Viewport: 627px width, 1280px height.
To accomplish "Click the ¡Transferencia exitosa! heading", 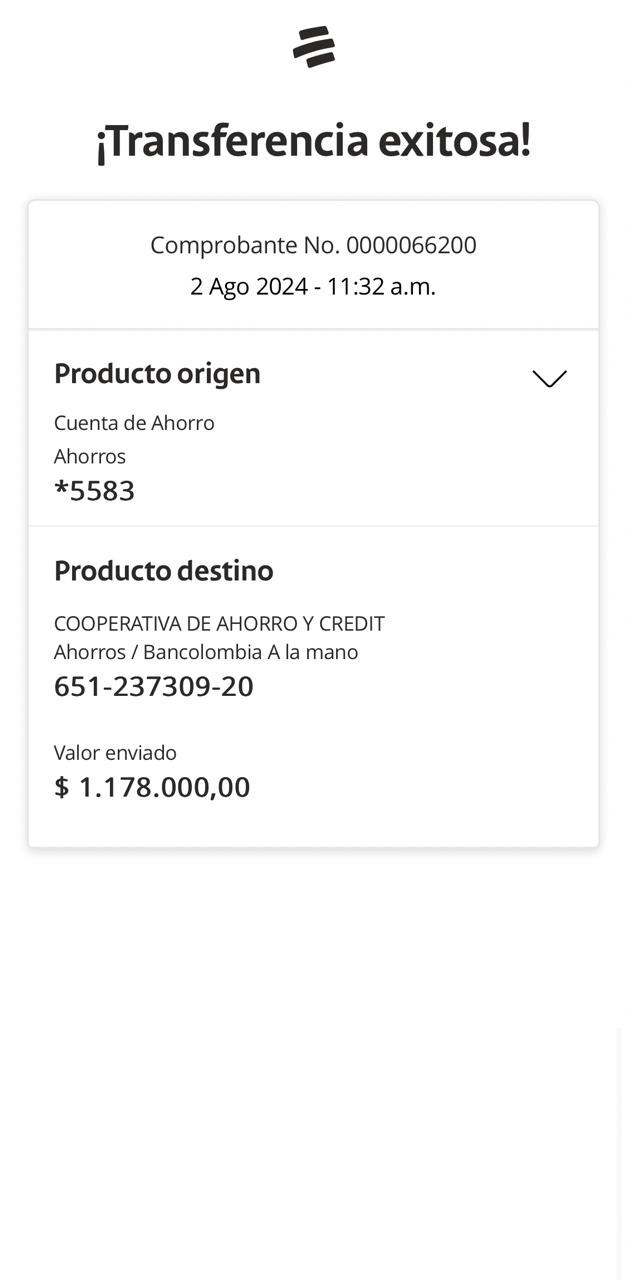I will point(313,141).
